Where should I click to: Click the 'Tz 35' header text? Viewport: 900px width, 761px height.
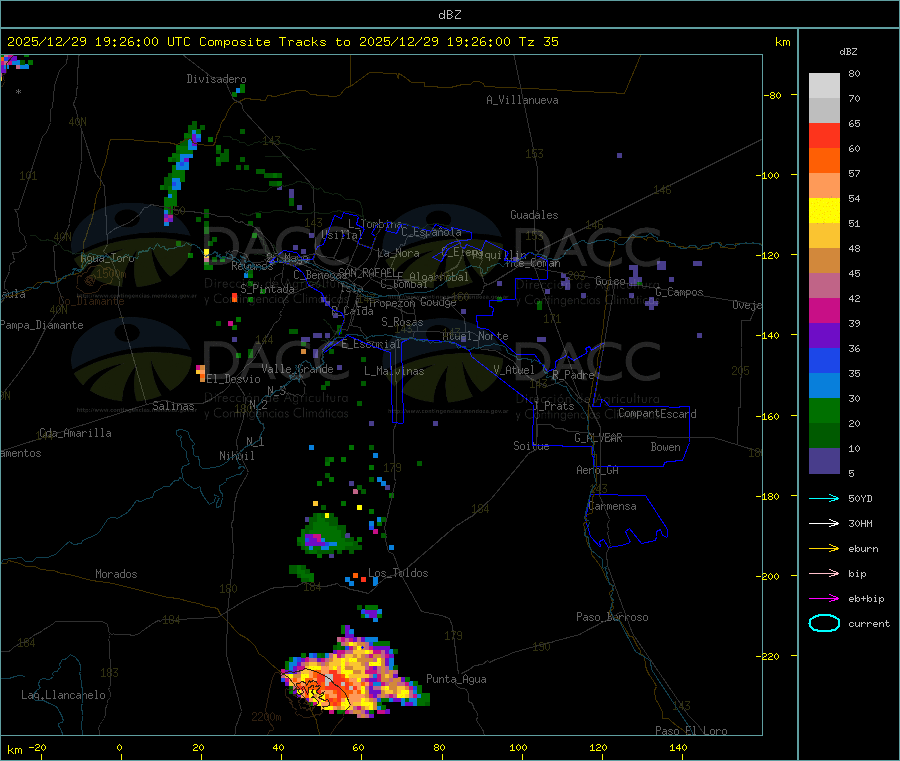(538, 42)
